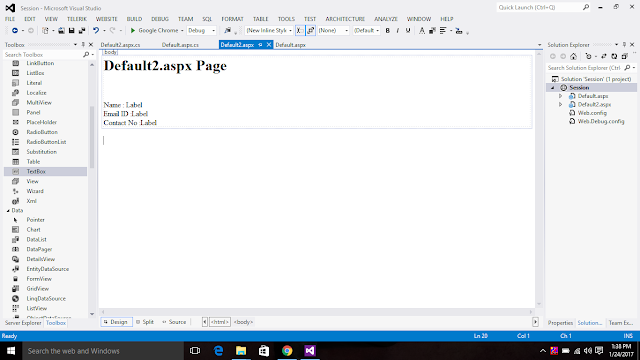The width and height of the screenshot is (640, 360).
Task: Pin the Default2.aspx tab
Action: [x=260, y=45]
